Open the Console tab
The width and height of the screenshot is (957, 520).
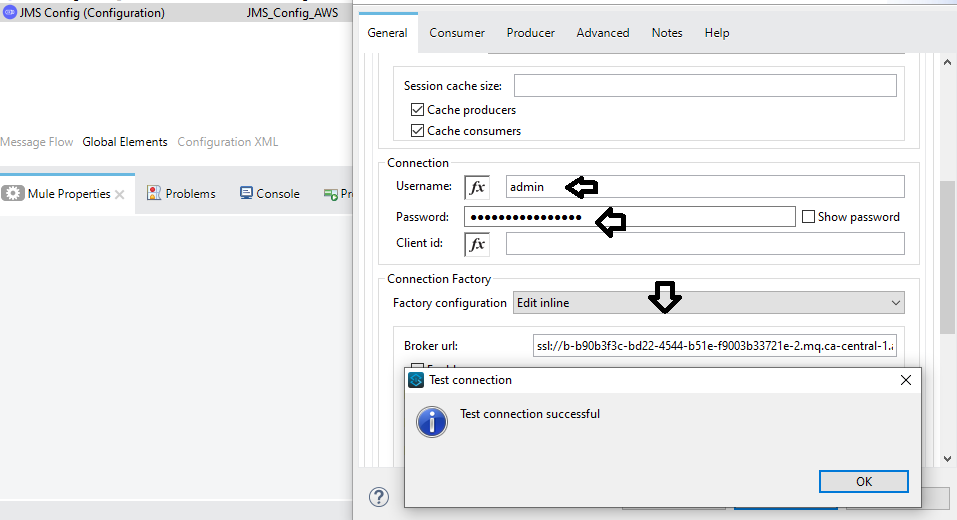[x=270, y=193]
